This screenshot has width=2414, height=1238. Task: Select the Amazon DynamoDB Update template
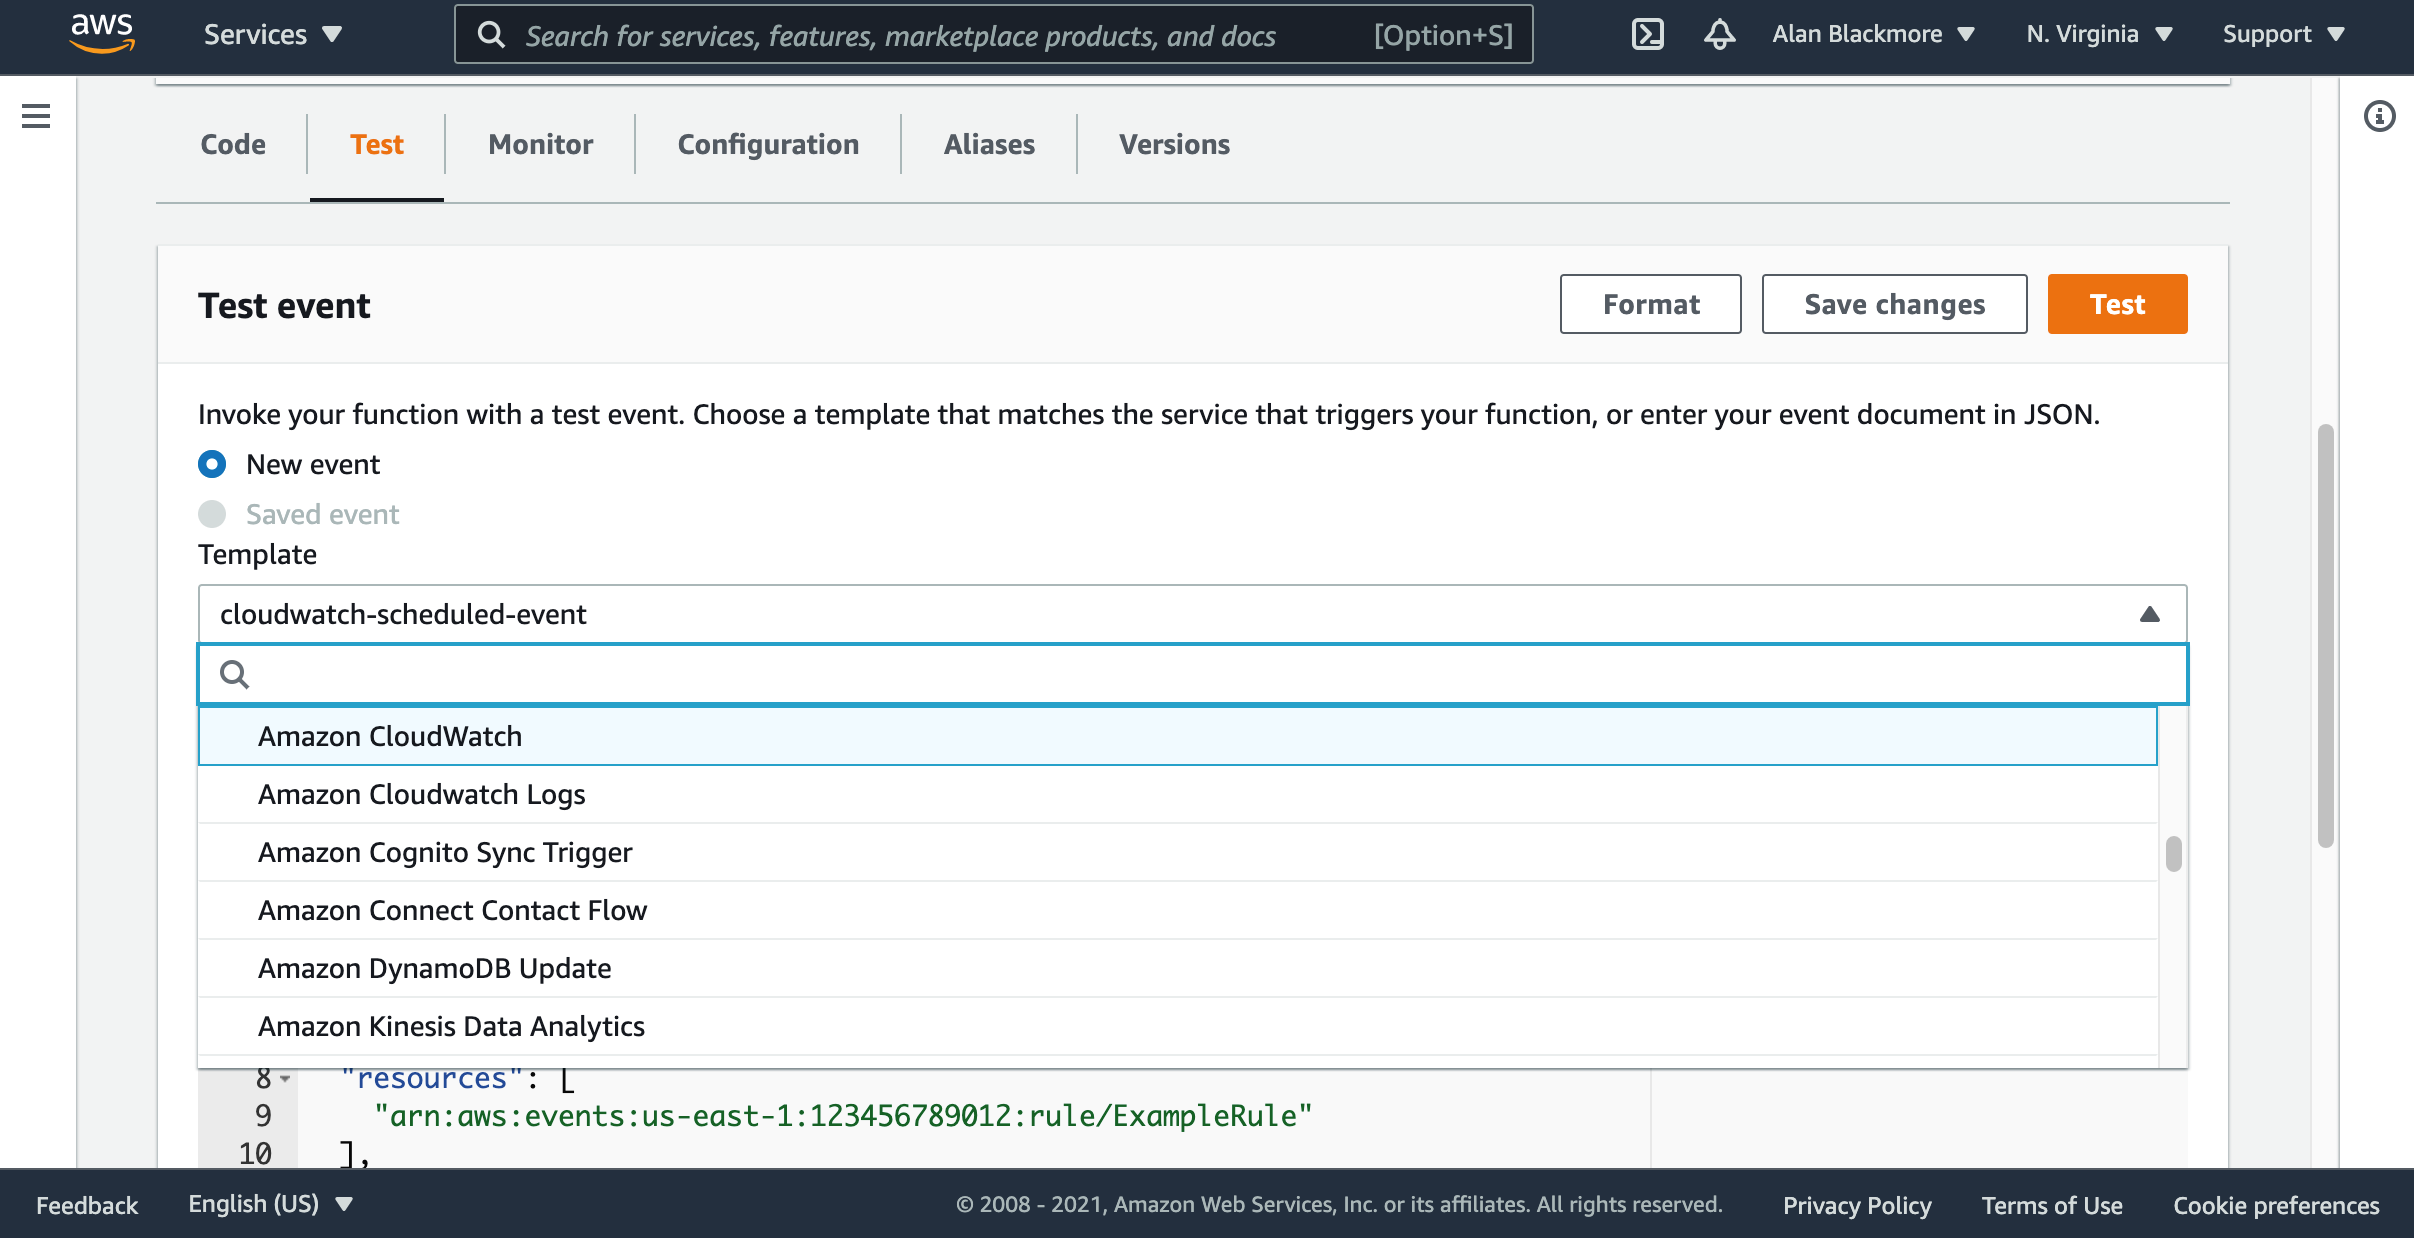pyautogui.click(x=1178, y=968)
